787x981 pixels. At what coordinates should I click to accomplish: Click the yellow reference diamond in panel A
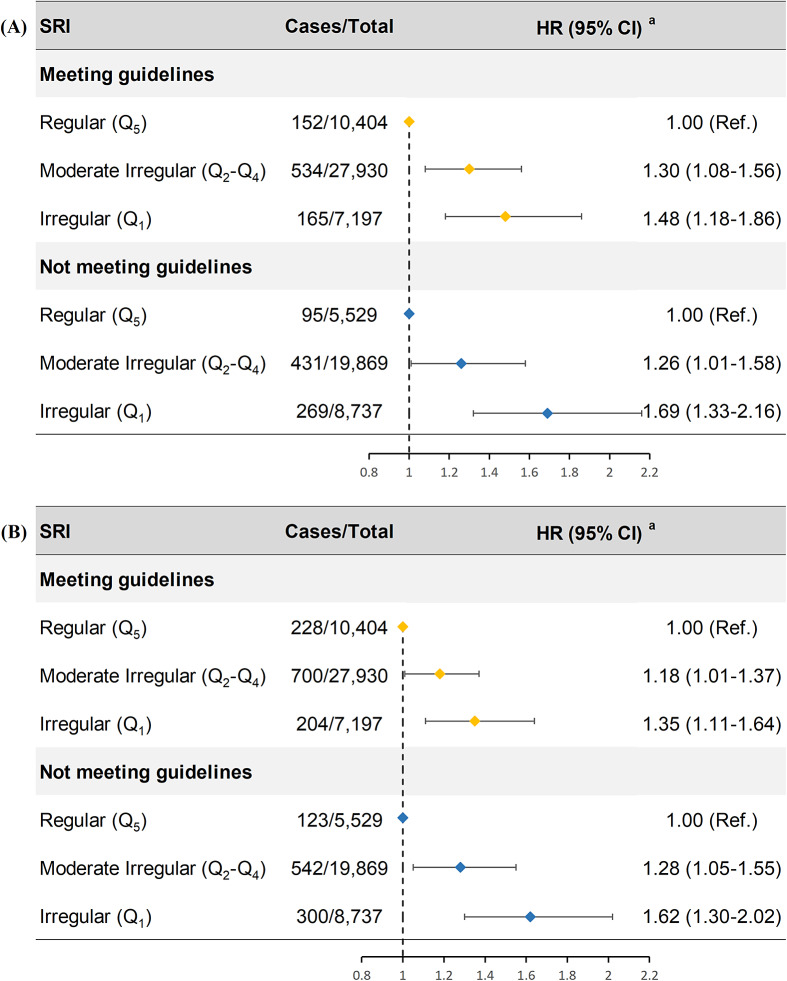click(409, 121)
